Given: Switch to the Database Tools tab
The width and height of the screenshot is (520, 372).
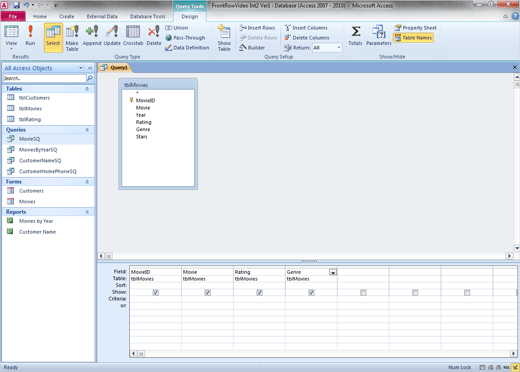Looking at the screenshot, I should coord(147,16).
